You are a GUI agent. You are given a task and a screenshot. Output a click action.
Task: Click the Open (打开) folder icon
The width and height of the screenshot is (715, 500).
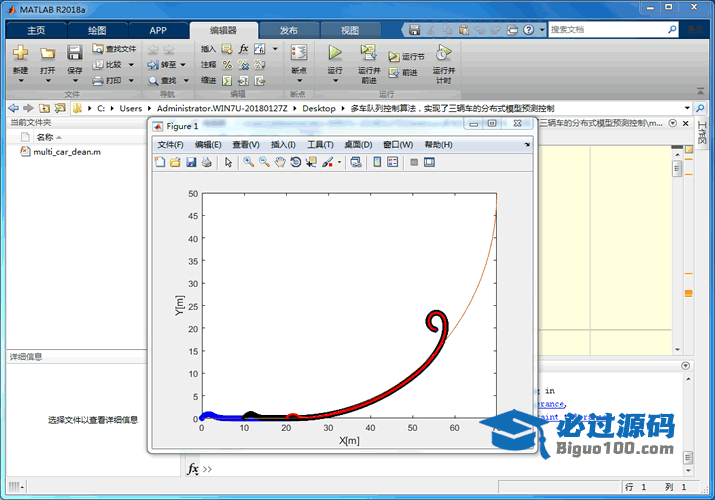tap(47, 53)
